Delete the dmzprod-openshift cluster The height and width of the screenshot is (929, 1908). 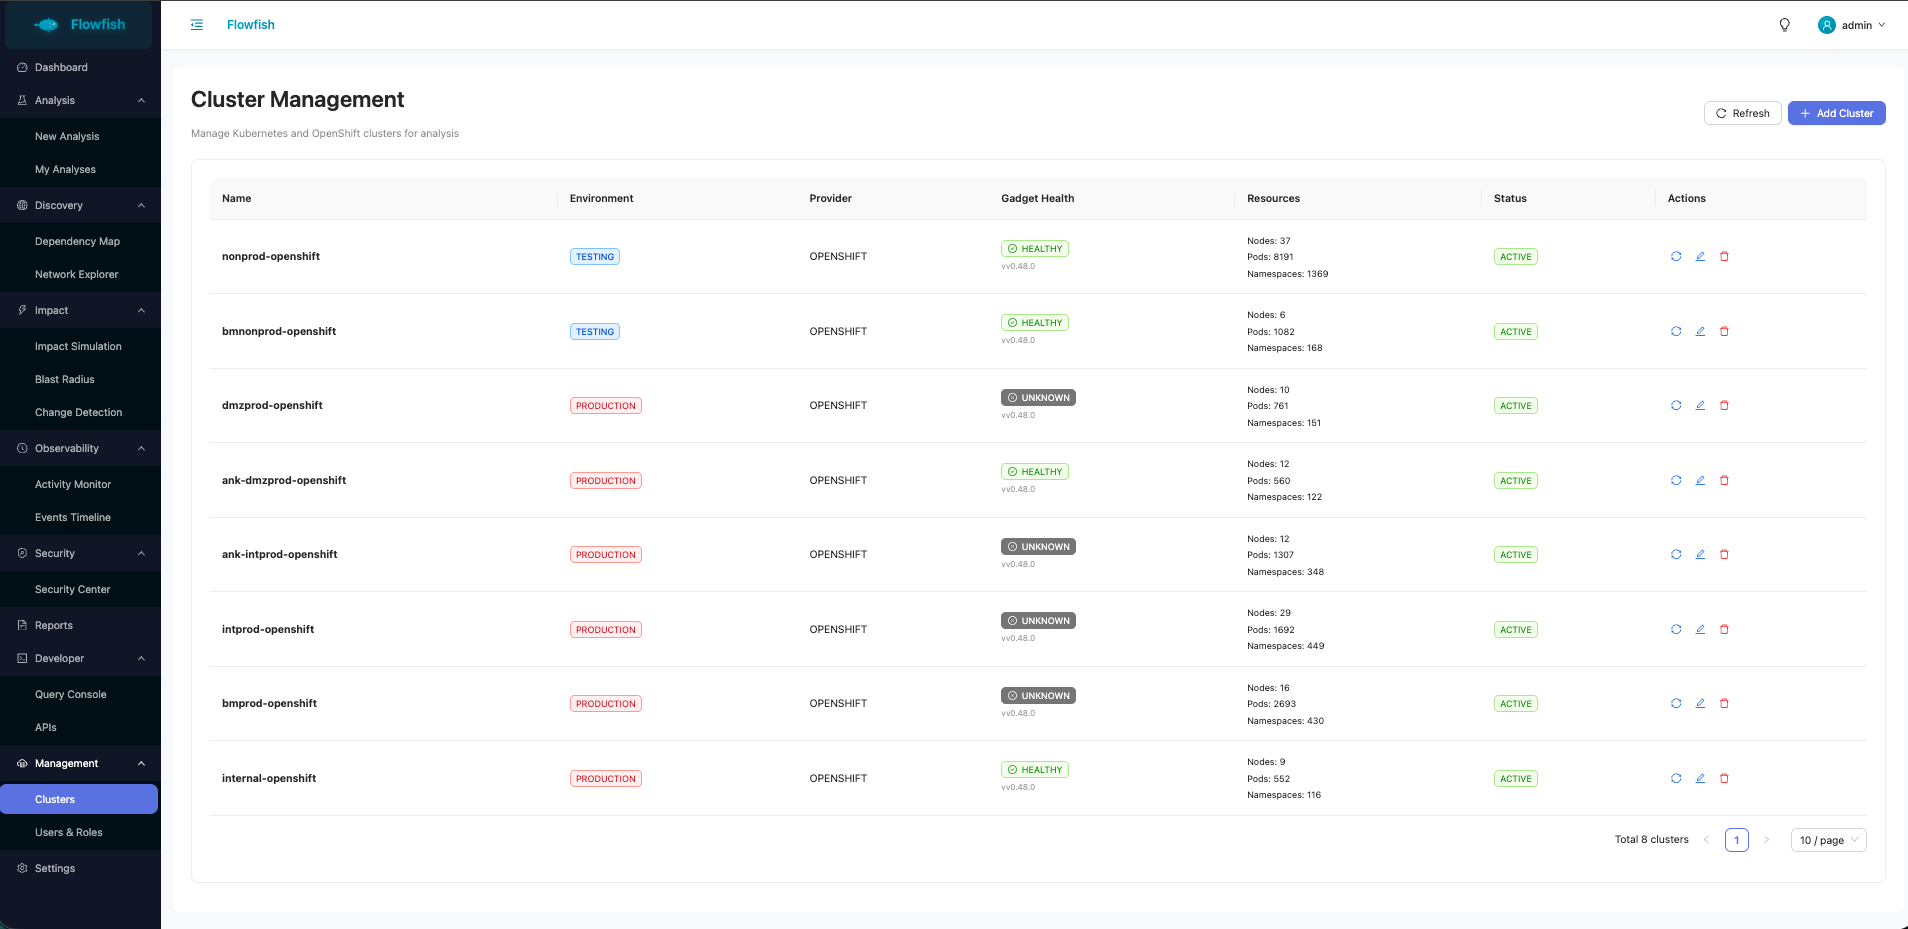click(1724, 405)
